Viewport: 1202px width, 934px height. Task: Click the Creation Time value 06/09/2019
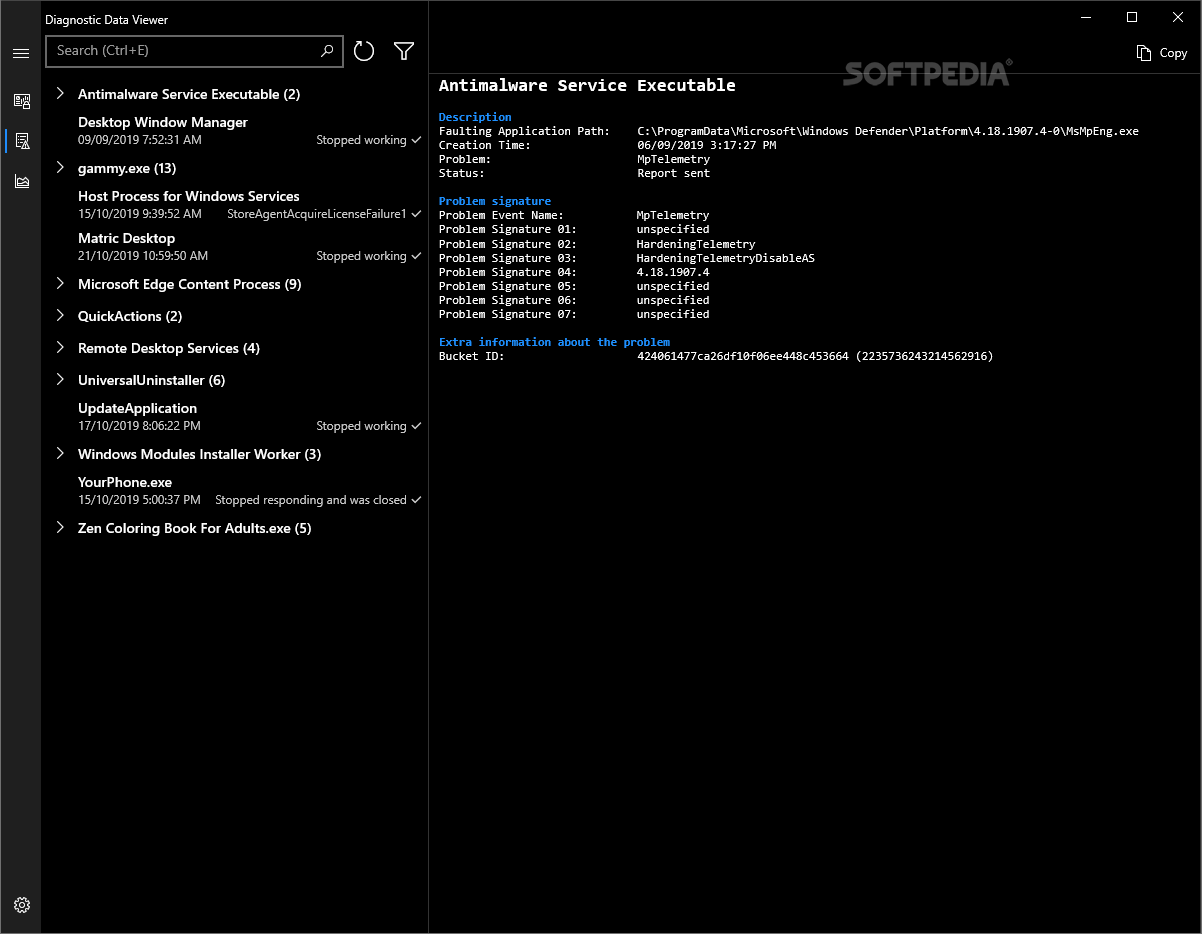(707, 145)
